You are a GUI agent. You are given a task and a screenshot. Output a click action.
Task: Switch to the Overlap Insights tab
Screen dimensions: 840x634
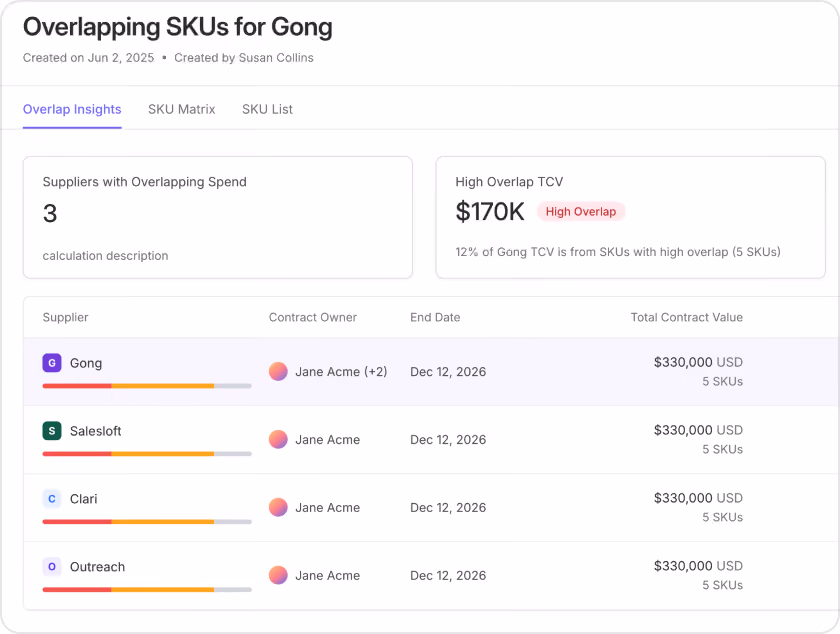[72, 109]
